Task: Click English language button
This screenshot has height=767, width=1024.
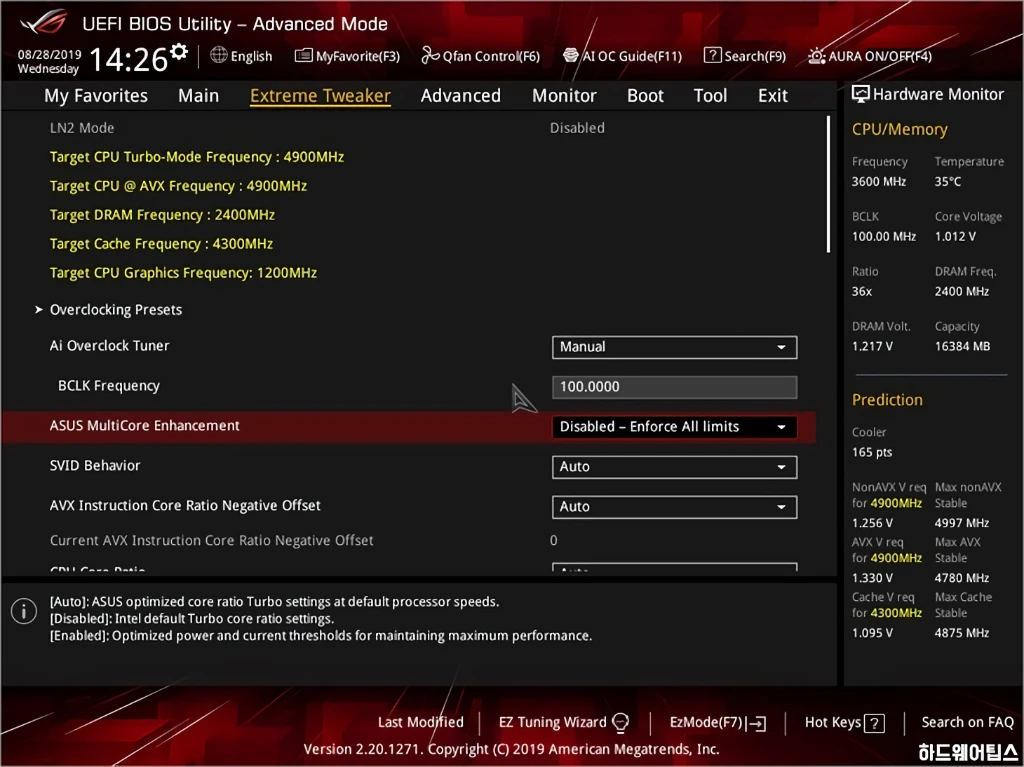Action: click(x=241, y=56)
